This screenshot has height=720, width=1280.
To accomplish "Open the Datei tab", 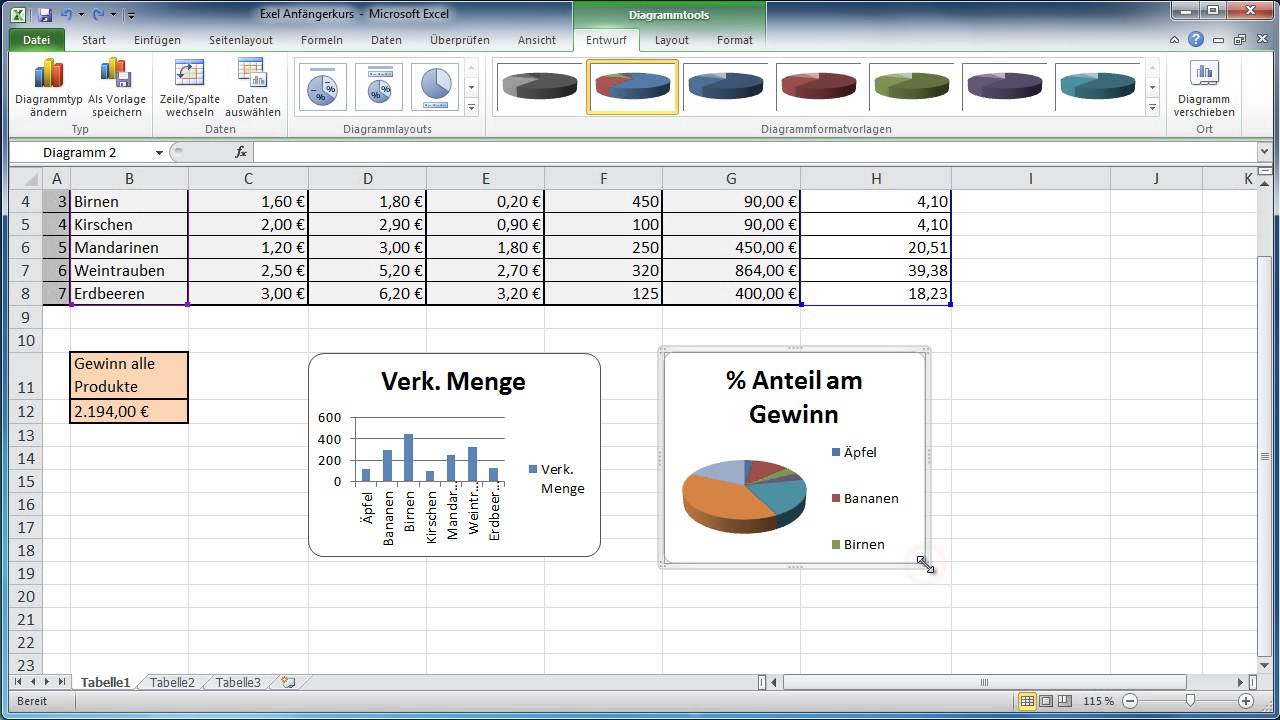I will (36, 40).
